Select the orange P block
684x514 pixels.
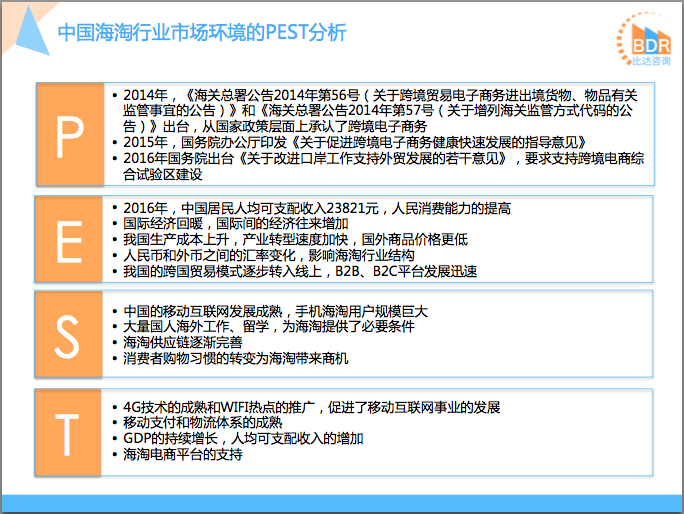click(70, 134)
